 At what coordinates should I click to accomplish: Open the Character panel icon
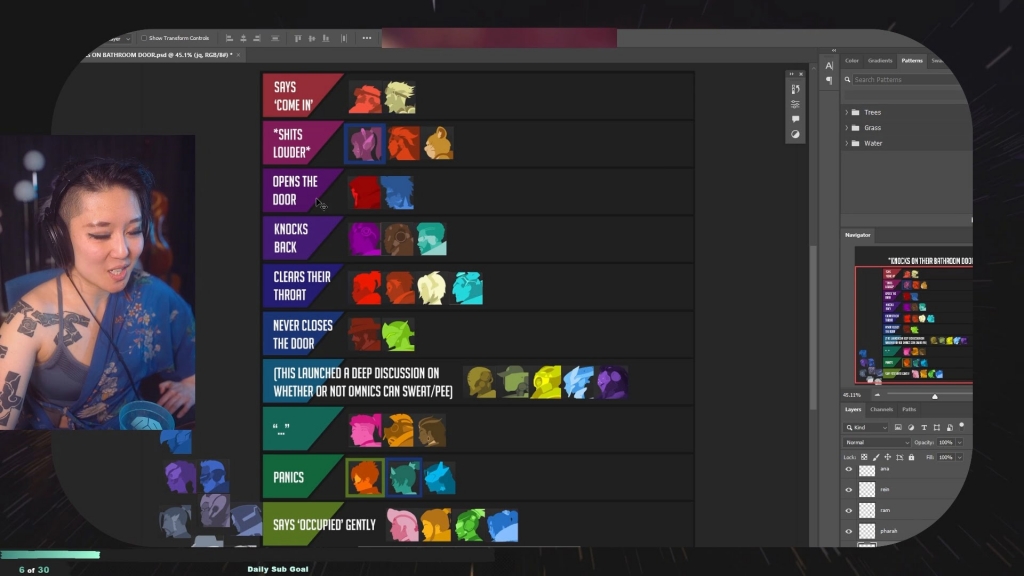tap(829, 65)
